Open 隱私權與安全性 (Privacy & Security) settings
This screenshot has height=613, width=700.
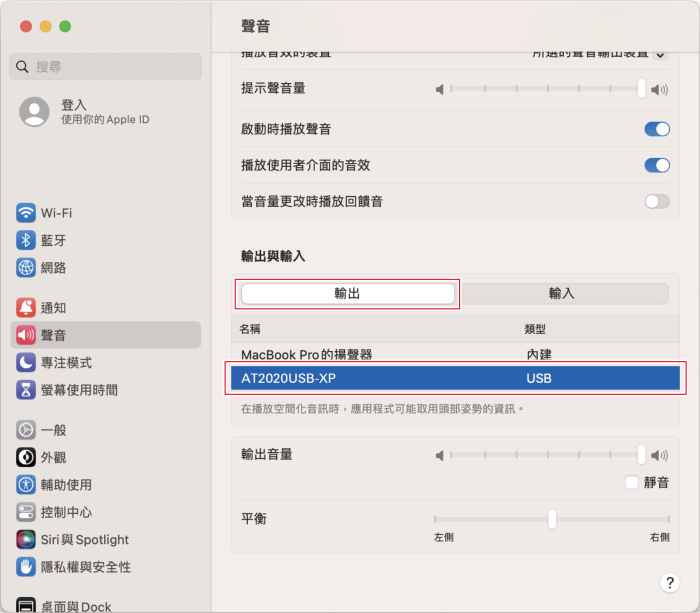85,567
